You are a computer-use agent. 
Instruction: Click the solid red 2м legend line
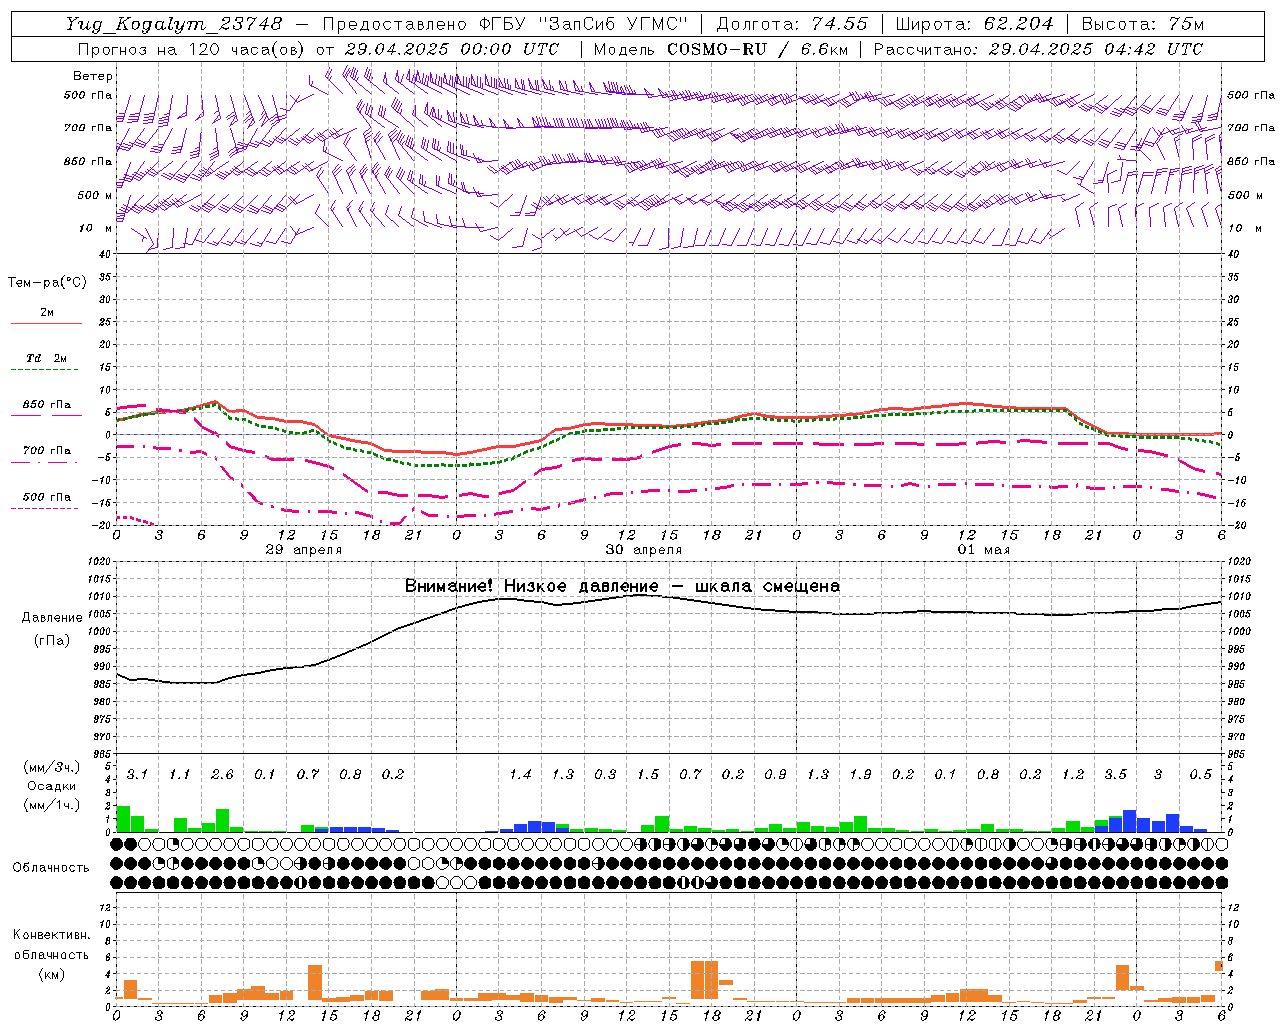(x=46, y=323)
